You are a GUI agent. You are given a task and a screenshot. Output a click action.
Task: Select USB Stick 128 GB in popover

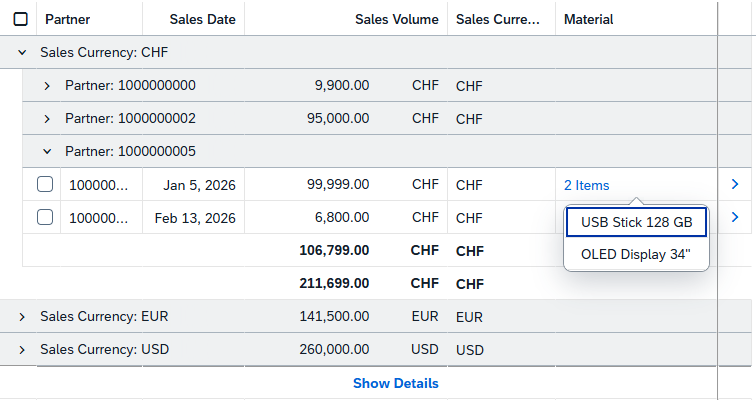[x=636, y=222]
